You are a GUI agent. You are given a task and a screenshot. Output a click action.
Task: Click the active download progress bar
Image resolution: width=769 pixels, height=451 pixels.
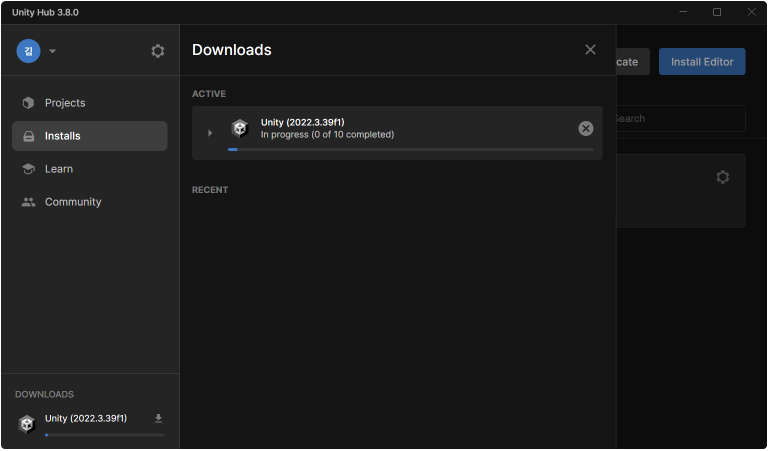tap(410, 149)
